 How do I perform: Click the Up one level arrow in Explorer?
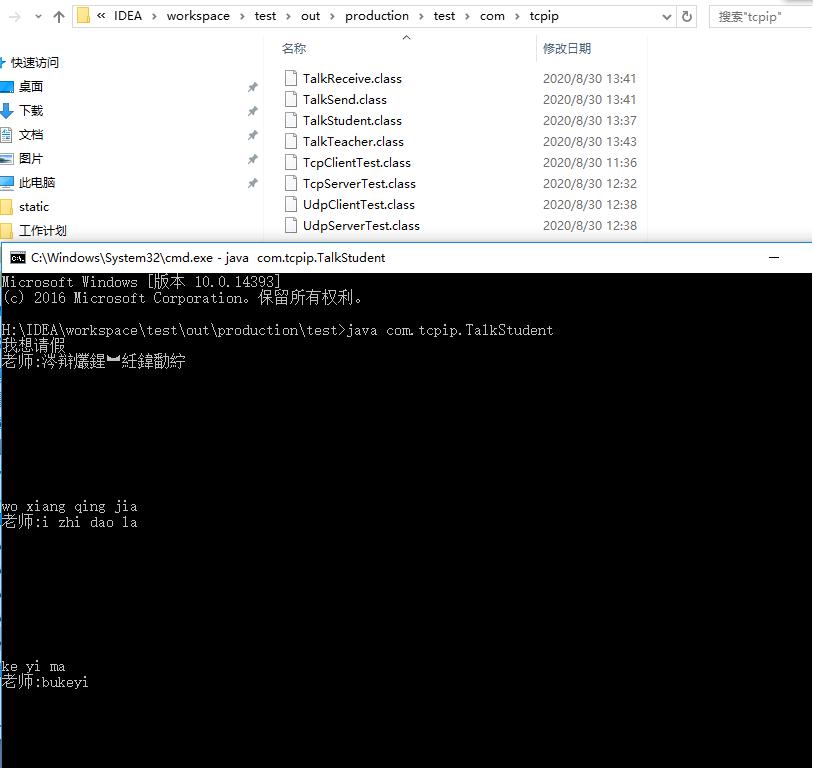(x=59, y=17)
